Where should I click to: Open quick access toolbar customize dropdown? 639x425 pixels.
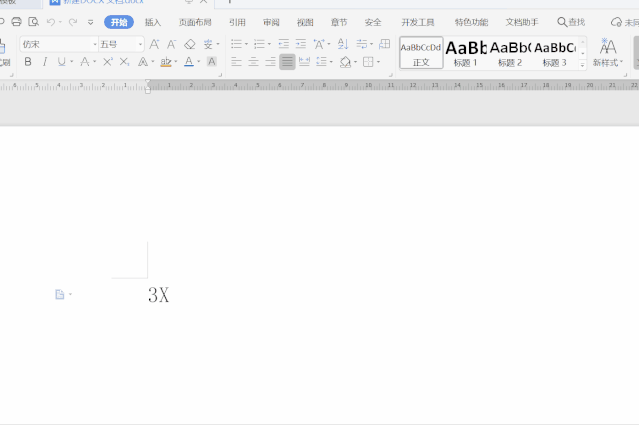coord(90,22)
